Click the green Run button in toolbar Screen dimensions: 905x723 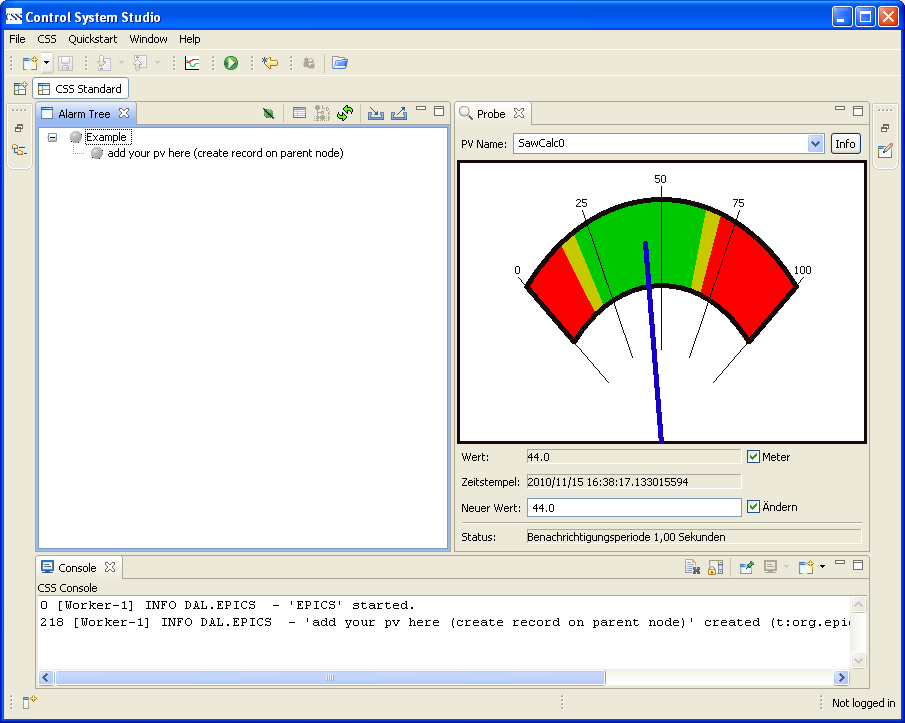tap(231, 63)
